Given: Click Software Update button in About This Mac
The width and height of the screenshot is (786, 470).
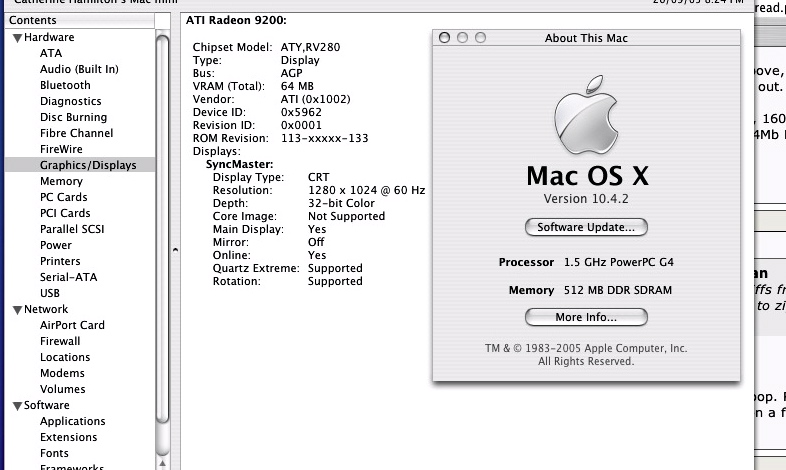Looking at the screenshot, I should click(586, 227).
